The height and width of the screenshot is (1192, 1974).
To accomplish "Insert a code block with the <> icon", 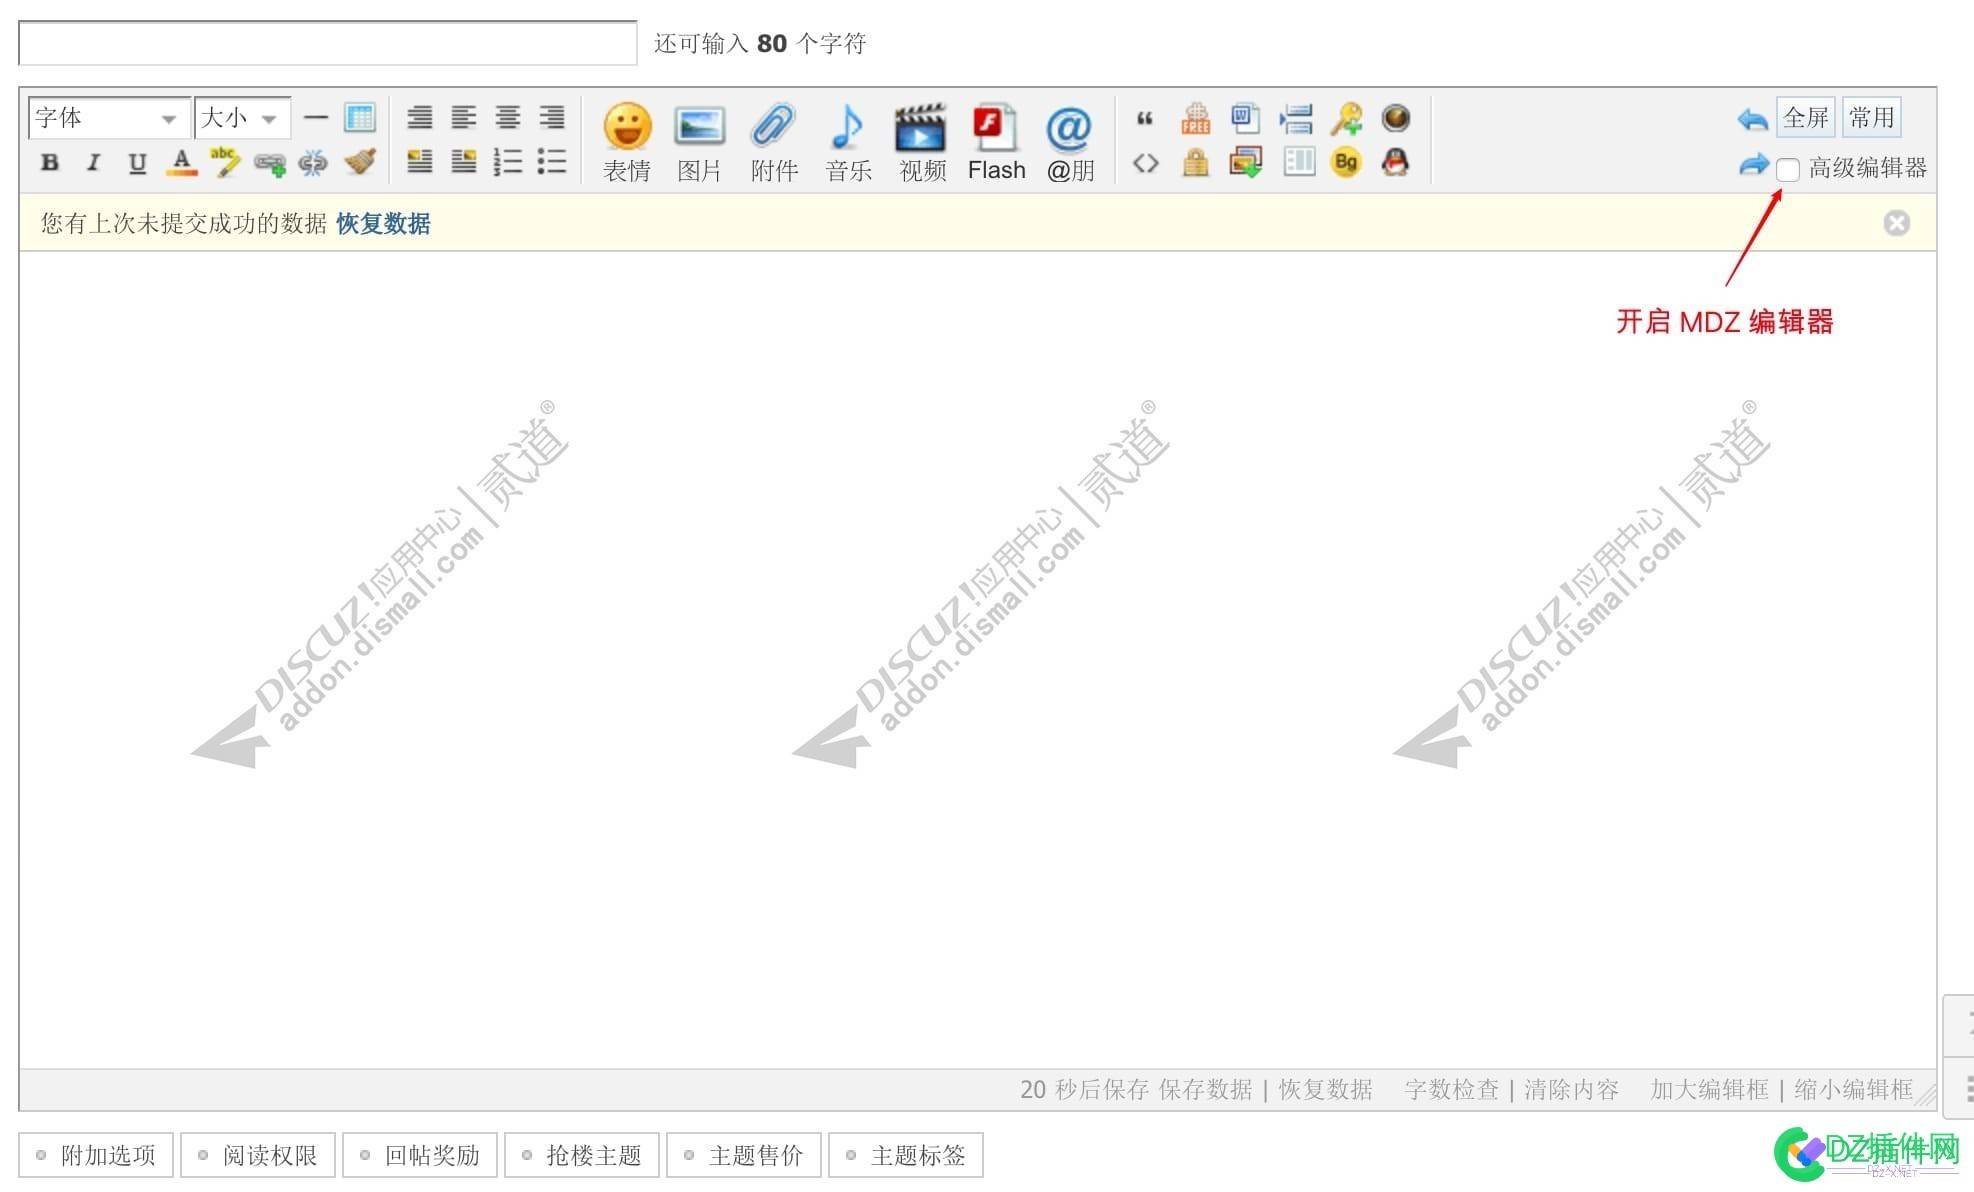I will point(1146,162).
